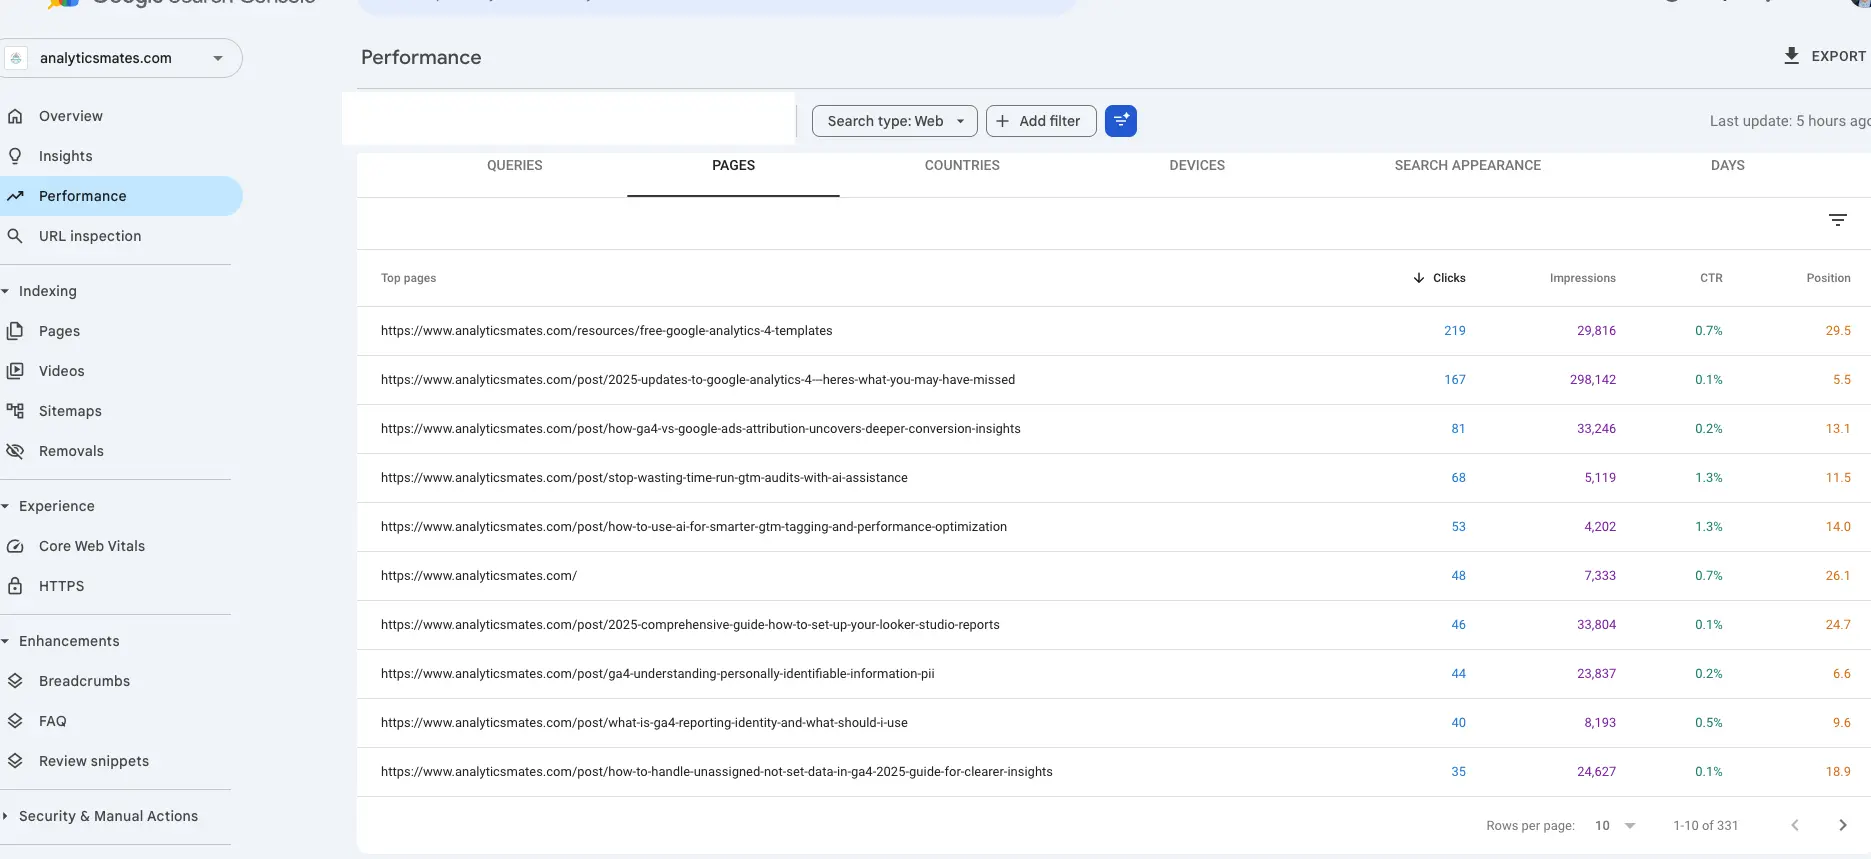Click the Removals crossed-eye icon
Screen dimensions: 1871x859
15,451
